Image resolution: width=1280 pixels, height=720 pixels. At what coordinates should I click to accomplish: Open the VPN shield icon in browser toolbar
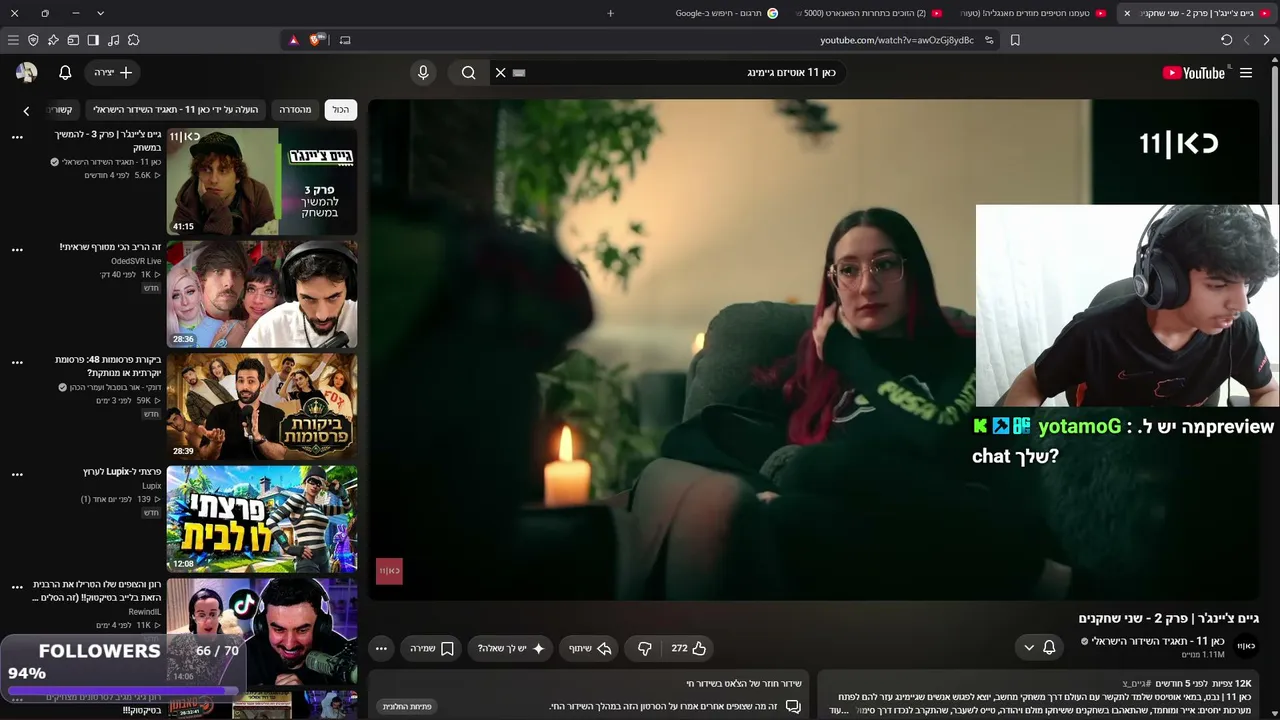click(33, 40)
